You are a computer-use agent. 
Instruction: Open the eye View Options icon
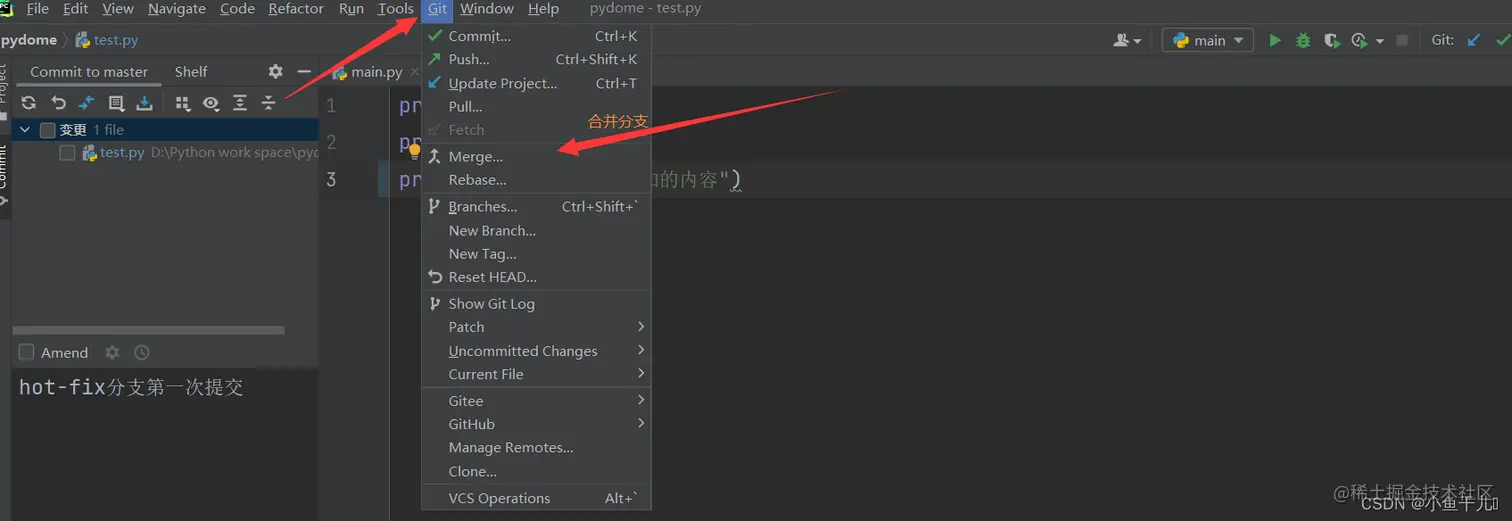[x=211, y=103]
